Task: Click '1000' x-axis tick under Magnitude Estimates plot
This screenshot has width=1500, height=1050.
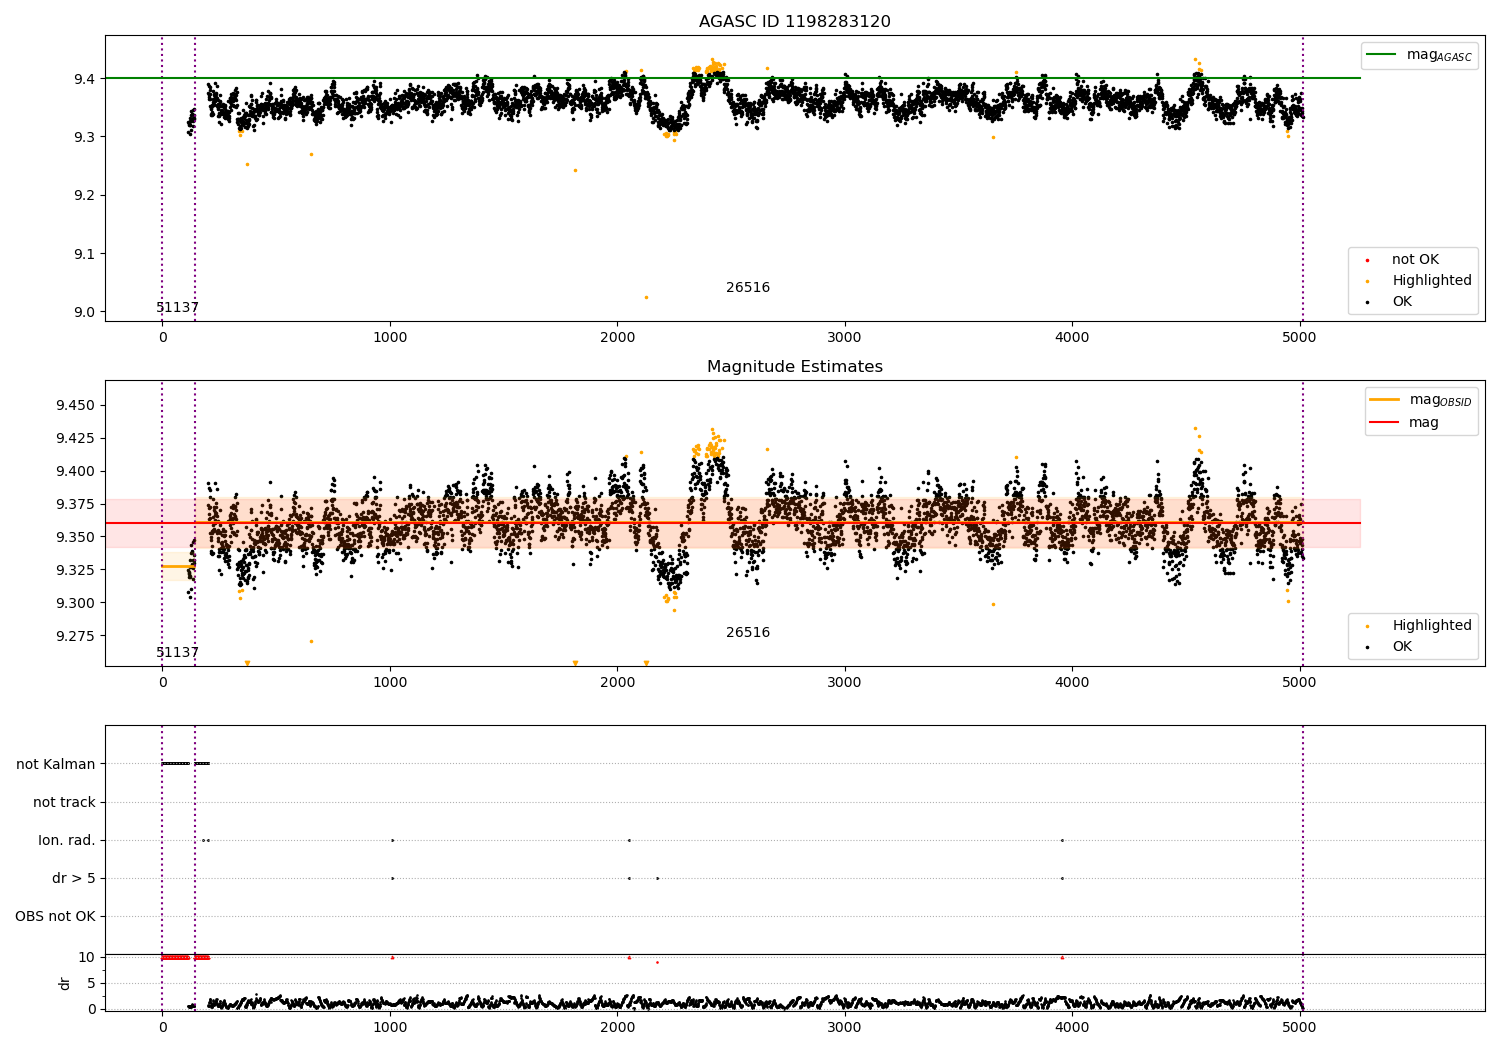Action: click(390, 683)
